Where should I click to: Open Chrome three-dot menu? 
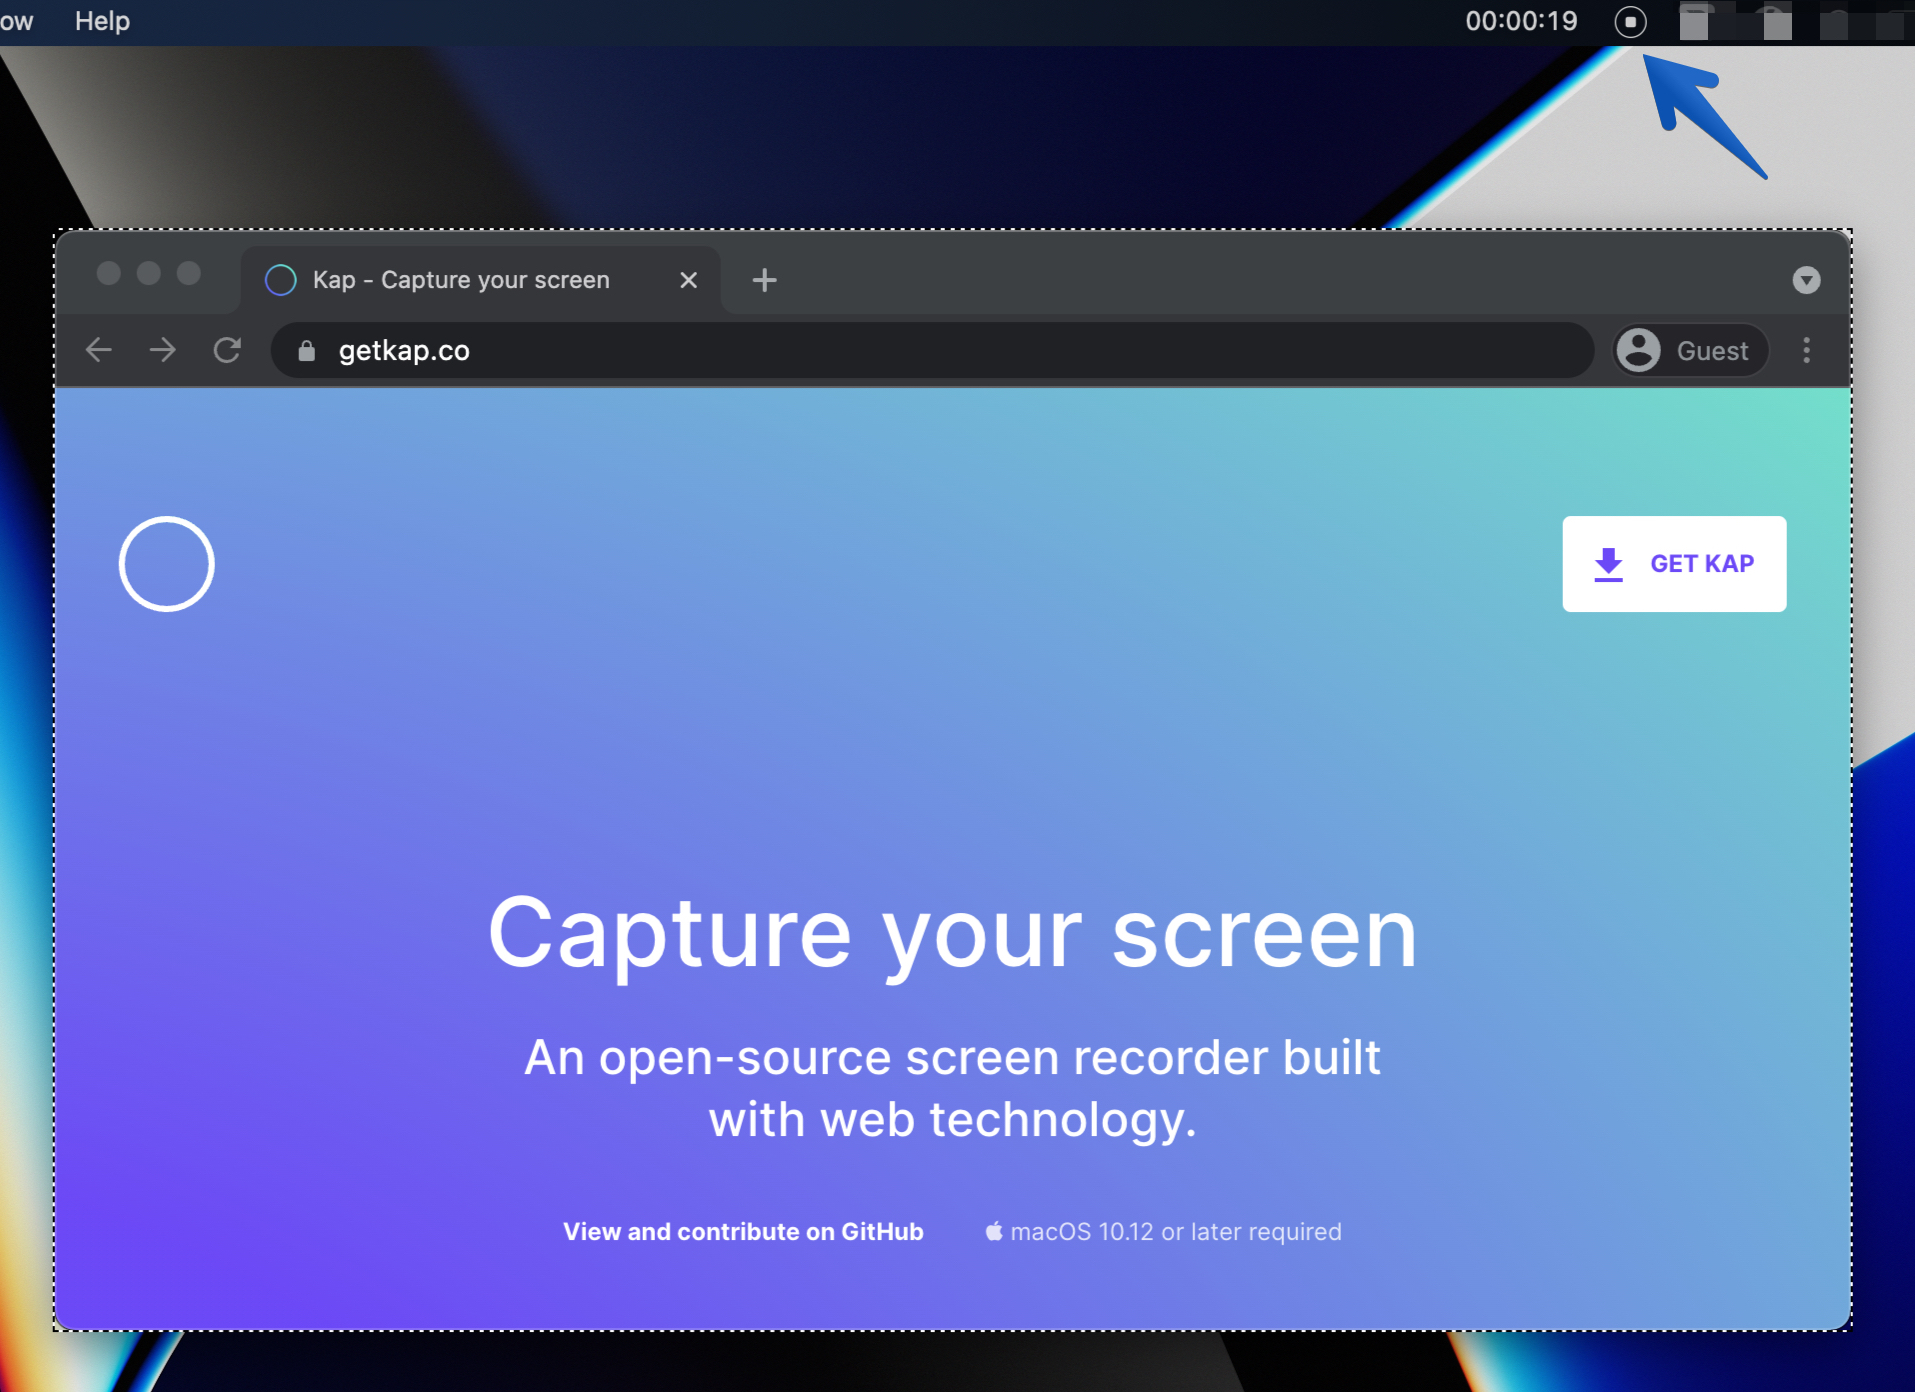point(1806,350)
